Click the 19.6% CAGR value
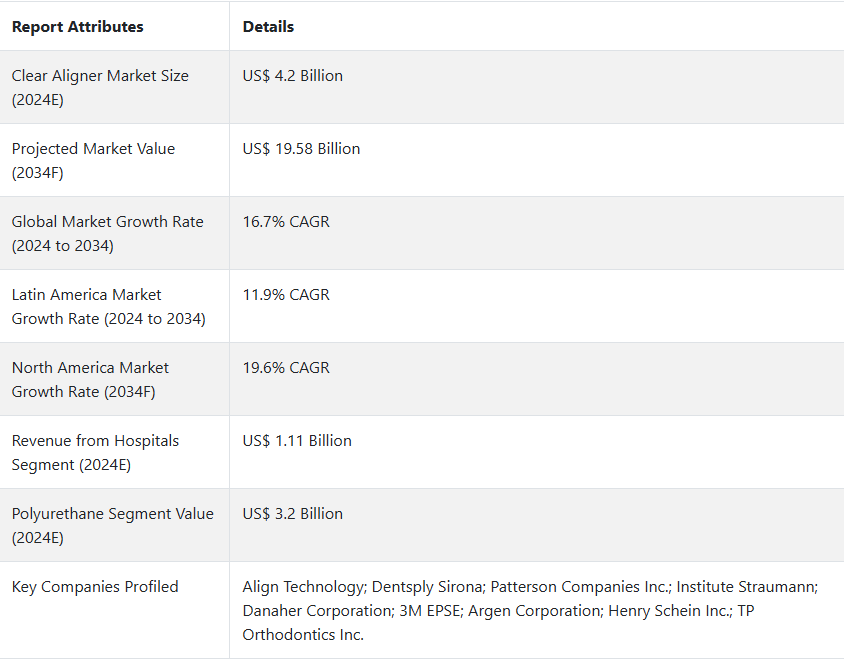This screenshot has width=844, height=663. 286,368
